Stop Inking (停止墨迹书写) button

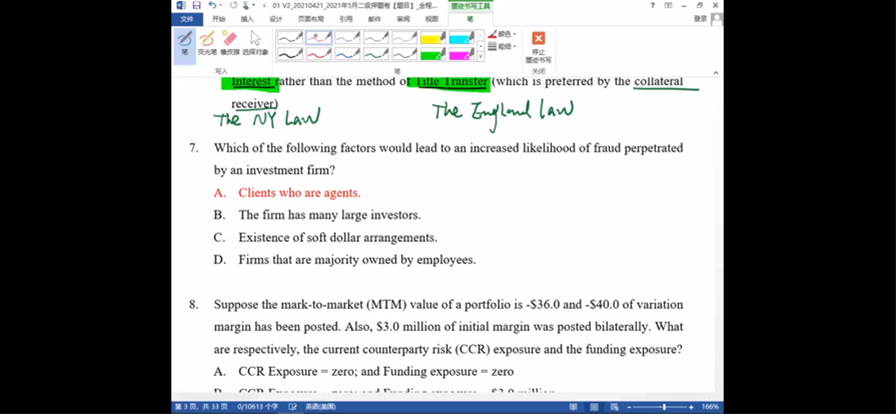(538, 47)
